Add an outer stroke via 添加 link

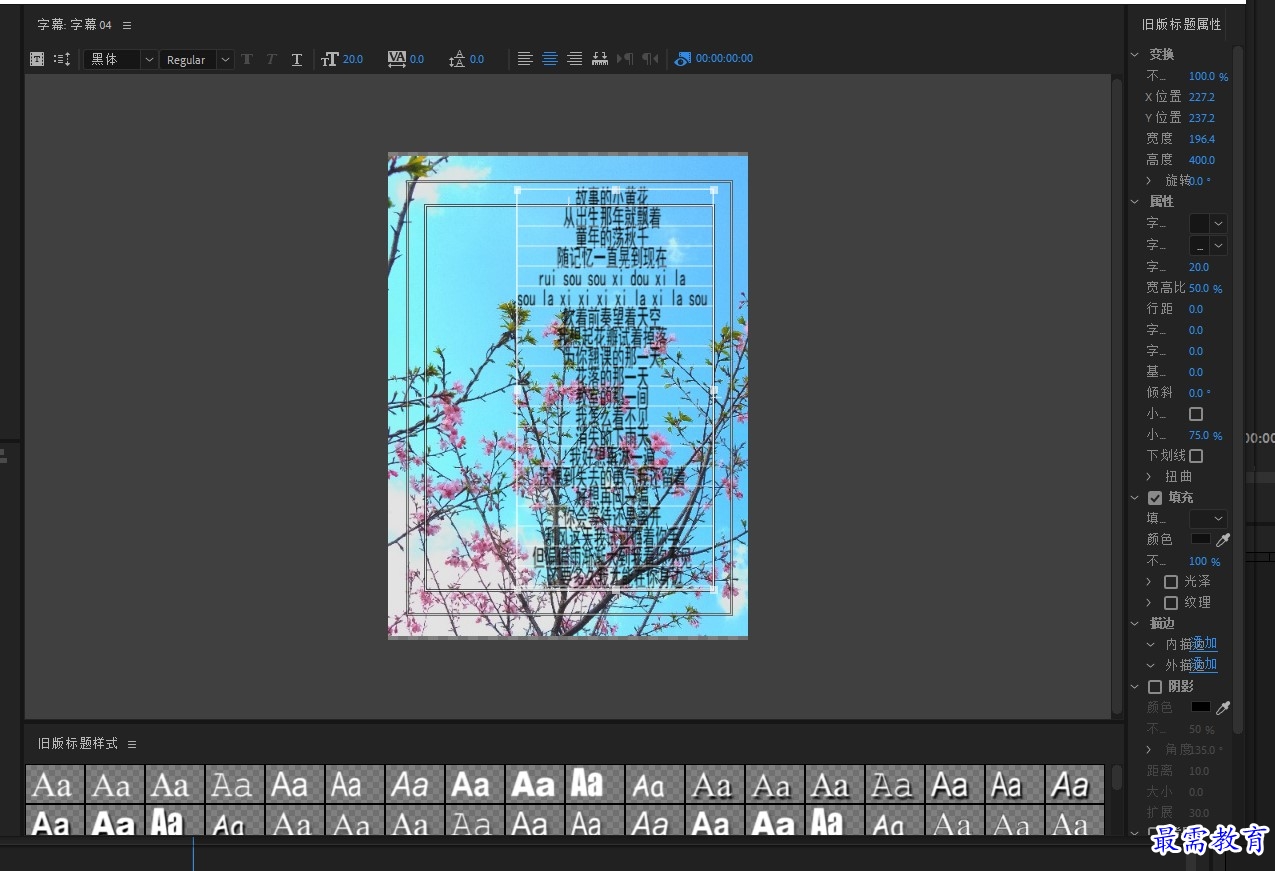tap(1205, 665)
